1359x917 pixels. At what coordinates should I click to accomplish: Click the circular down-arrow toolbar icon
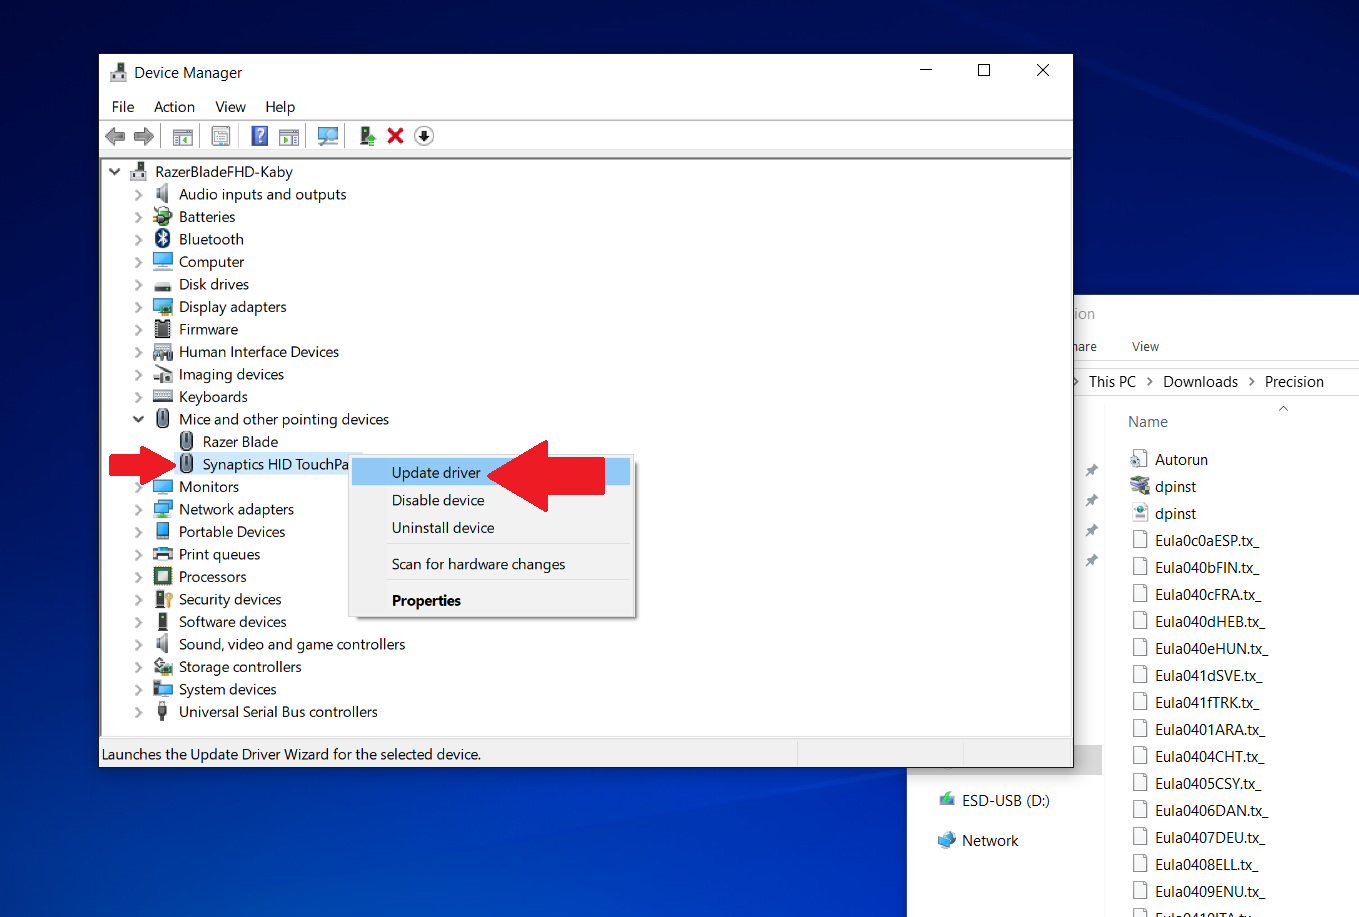[424, 136]
